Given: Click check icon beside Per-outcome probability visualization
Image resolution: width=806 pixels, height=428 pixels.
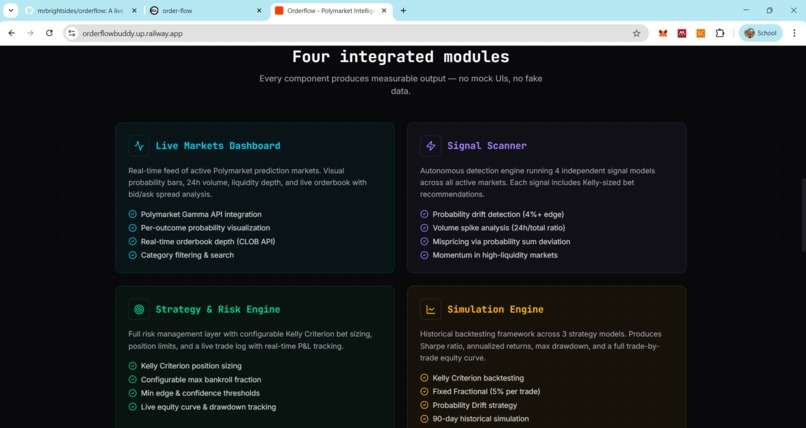Looking at the screenshot, I should coord(133,228).
